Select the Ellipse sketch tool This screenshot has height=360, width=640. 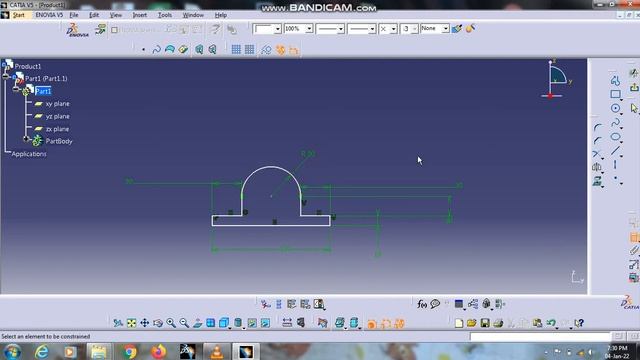(x=615, y=137)
